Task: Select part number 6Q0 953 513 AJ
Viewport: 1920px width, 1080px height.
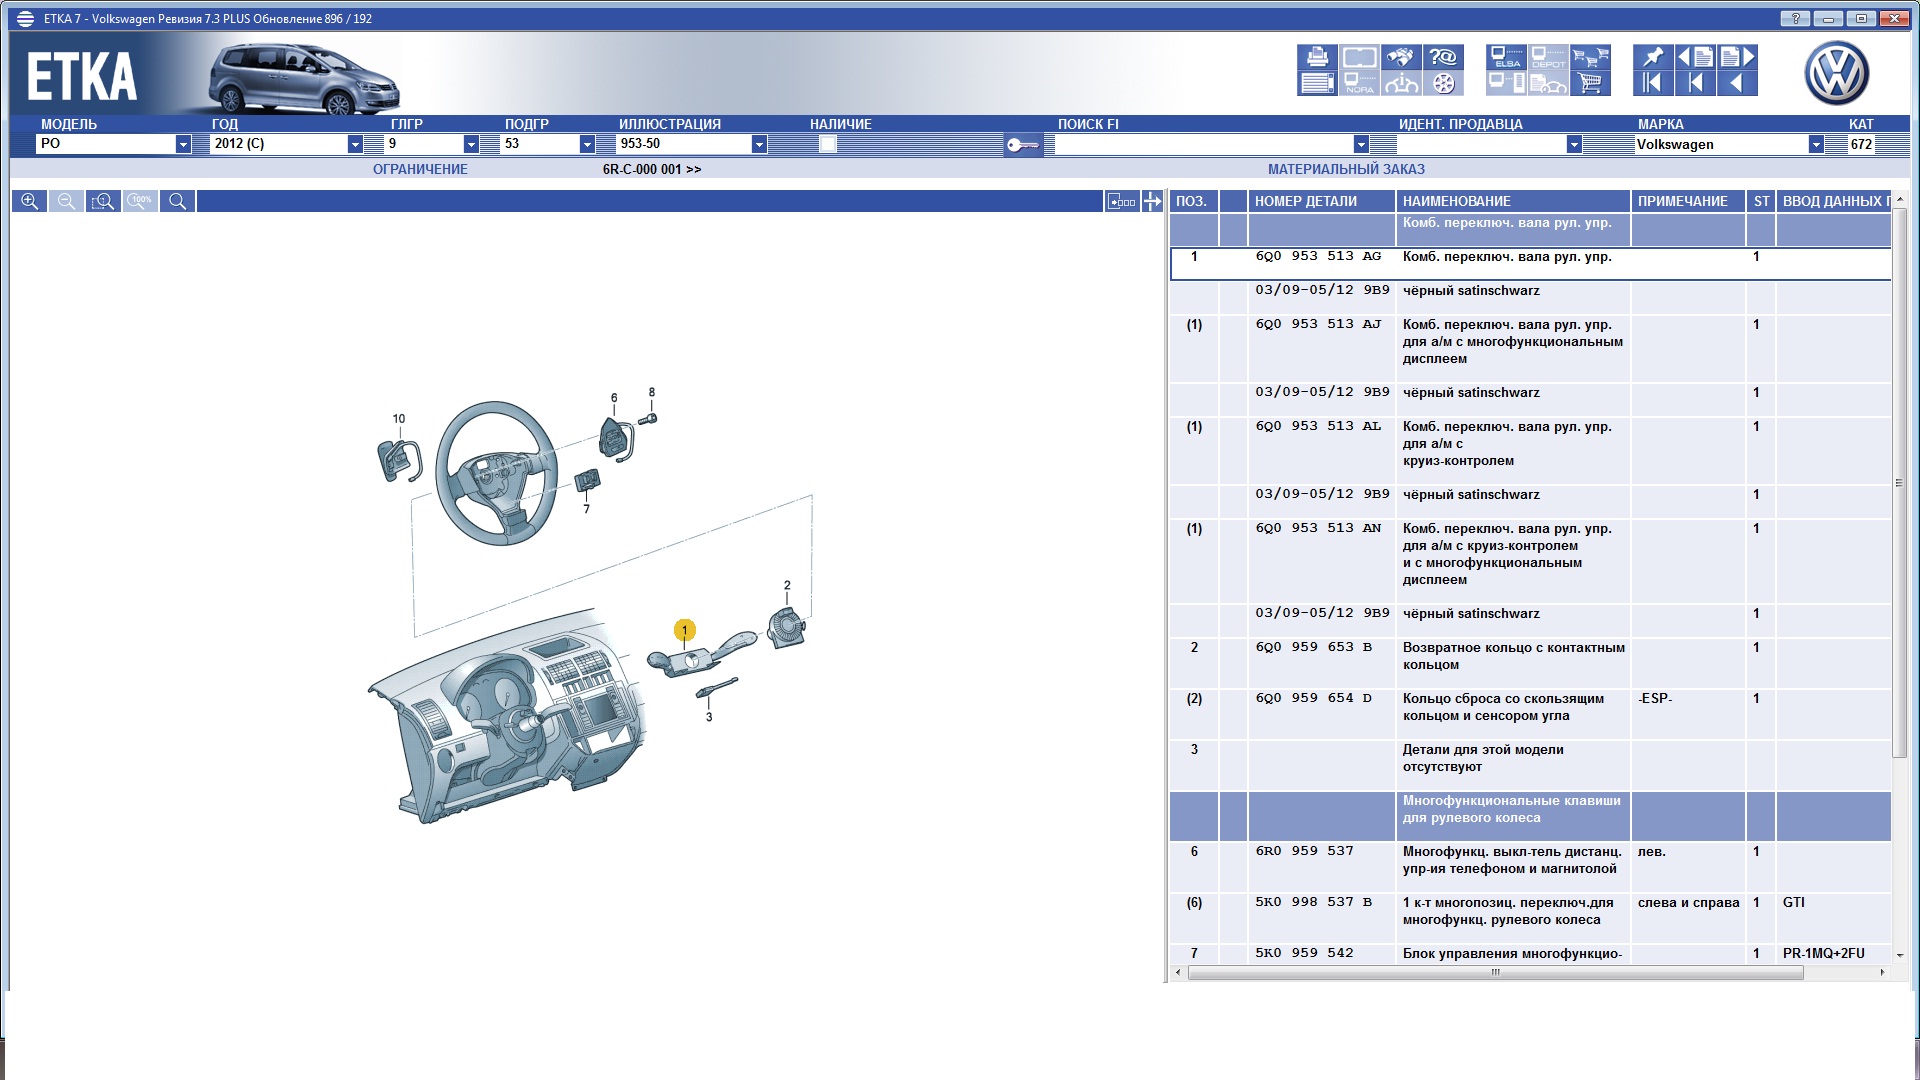Action: pyautogui.click(x=1318, y=324)
